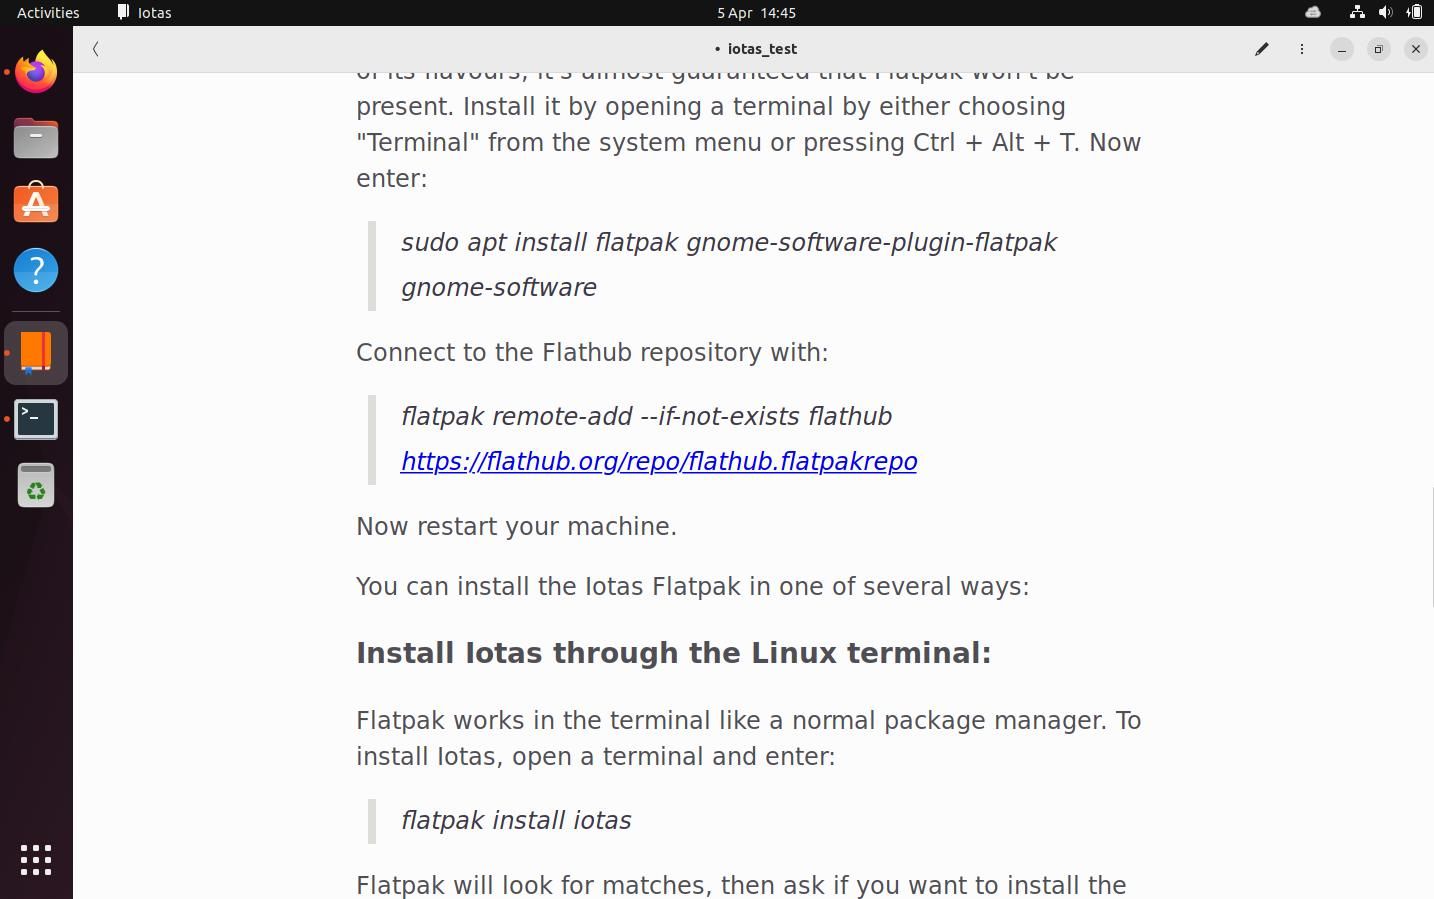Toggle edit mode with the pencil icon

click(x=1262, y=49)
